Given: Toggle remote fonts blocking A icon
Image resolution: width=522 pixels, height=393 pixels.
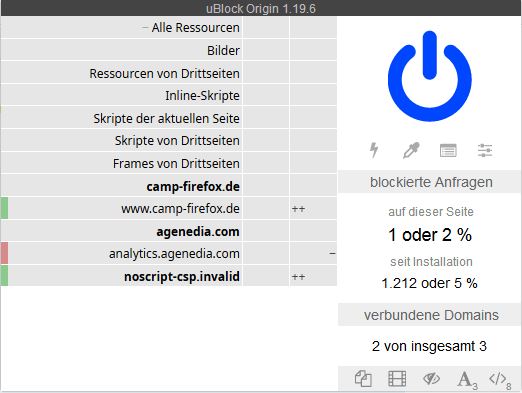Looking at the screenshot, I should coord(467,380).
